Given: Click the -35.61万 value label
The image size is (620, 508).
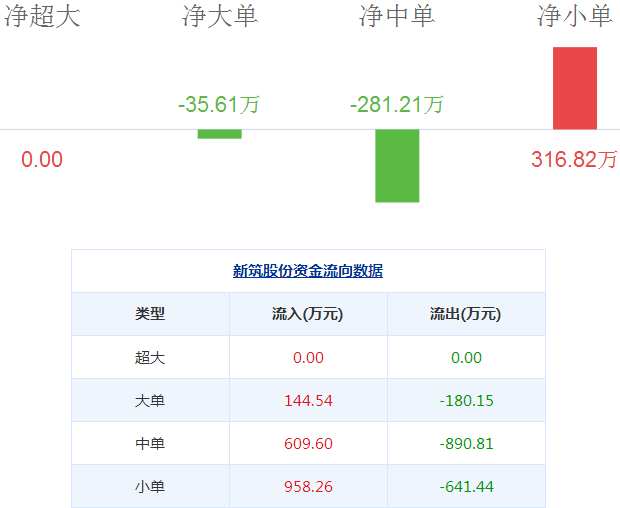Looking at the screenshot, I should pyautogui.click(x=219, y=105).
